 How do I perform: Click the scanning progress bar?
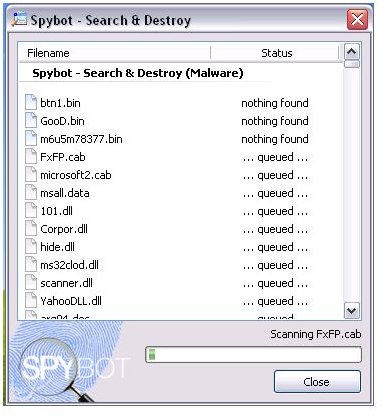[253, 354]
